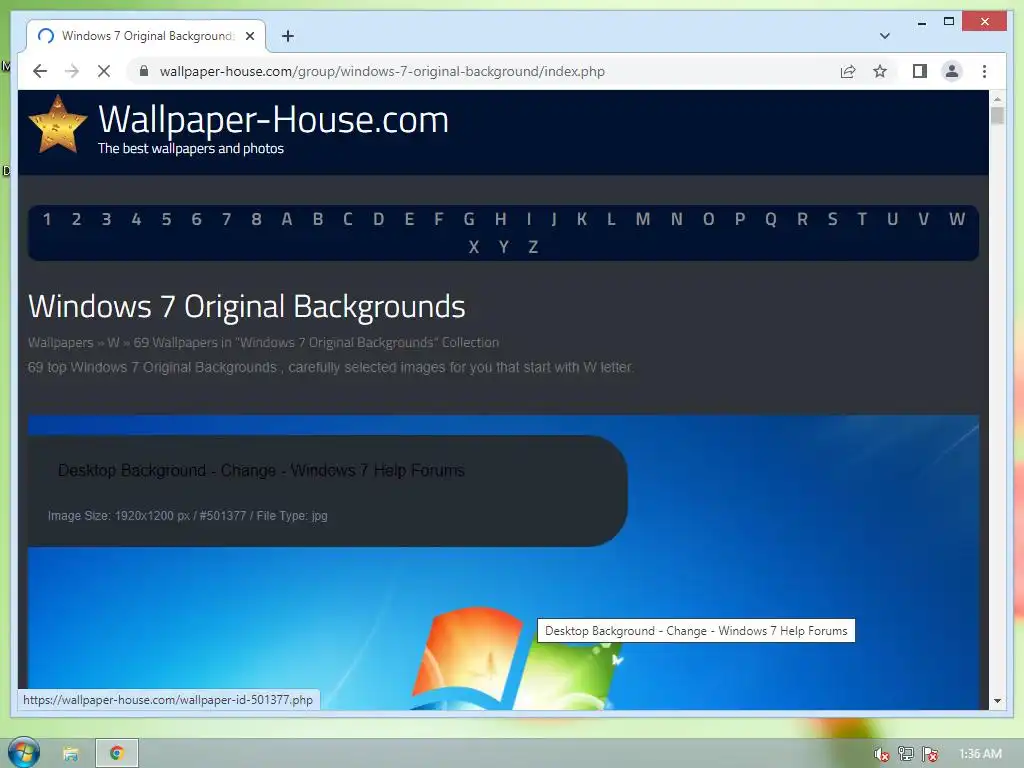The width and height of the screenshot is (1024, 768).
Task: Click the page scrollbar down arrow
Action: [997, 701]
